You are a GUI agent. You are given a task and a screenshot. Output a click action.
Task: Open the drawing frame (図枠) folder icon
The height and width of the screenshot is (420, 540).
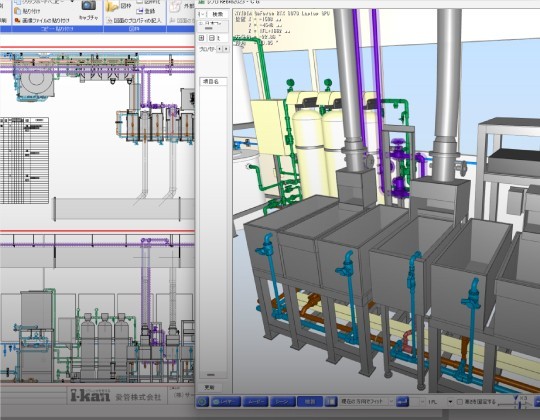pyautogui.click(x=112, y=6)
